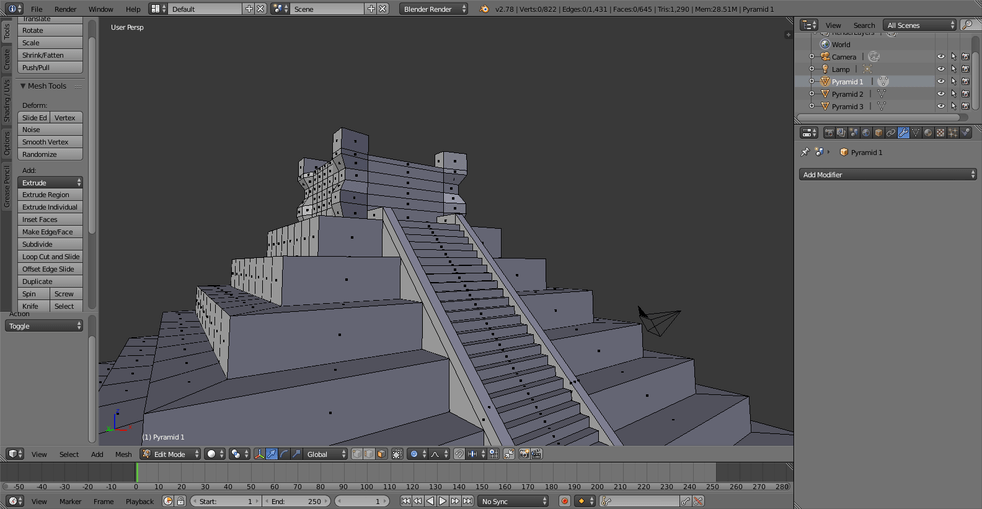Toggle Camera visibility eye in outliner
This screenshot has height=509, width=982.
pos(940,57)
